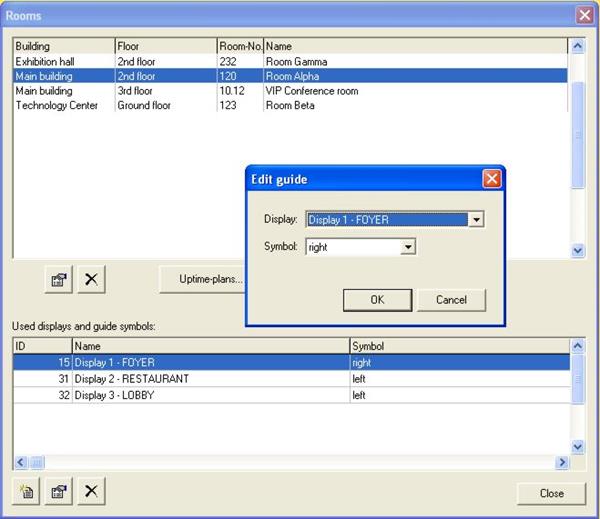
Task: Close the Rooms window with X
Action: (584, 15)
